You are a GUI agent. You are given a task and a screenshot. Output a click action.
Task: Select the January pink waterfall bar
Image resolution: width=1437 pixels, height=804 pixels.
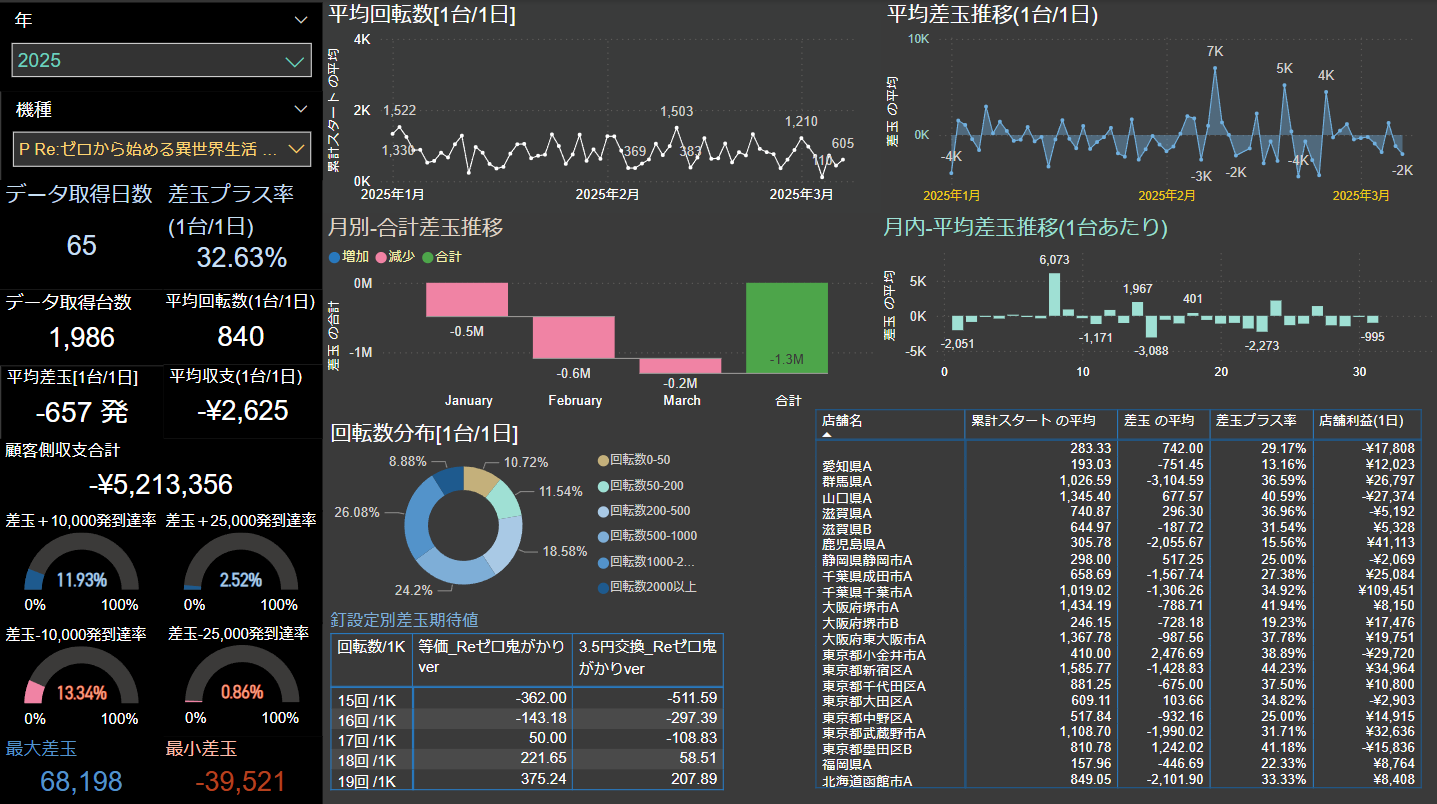(x=467, y=299)
